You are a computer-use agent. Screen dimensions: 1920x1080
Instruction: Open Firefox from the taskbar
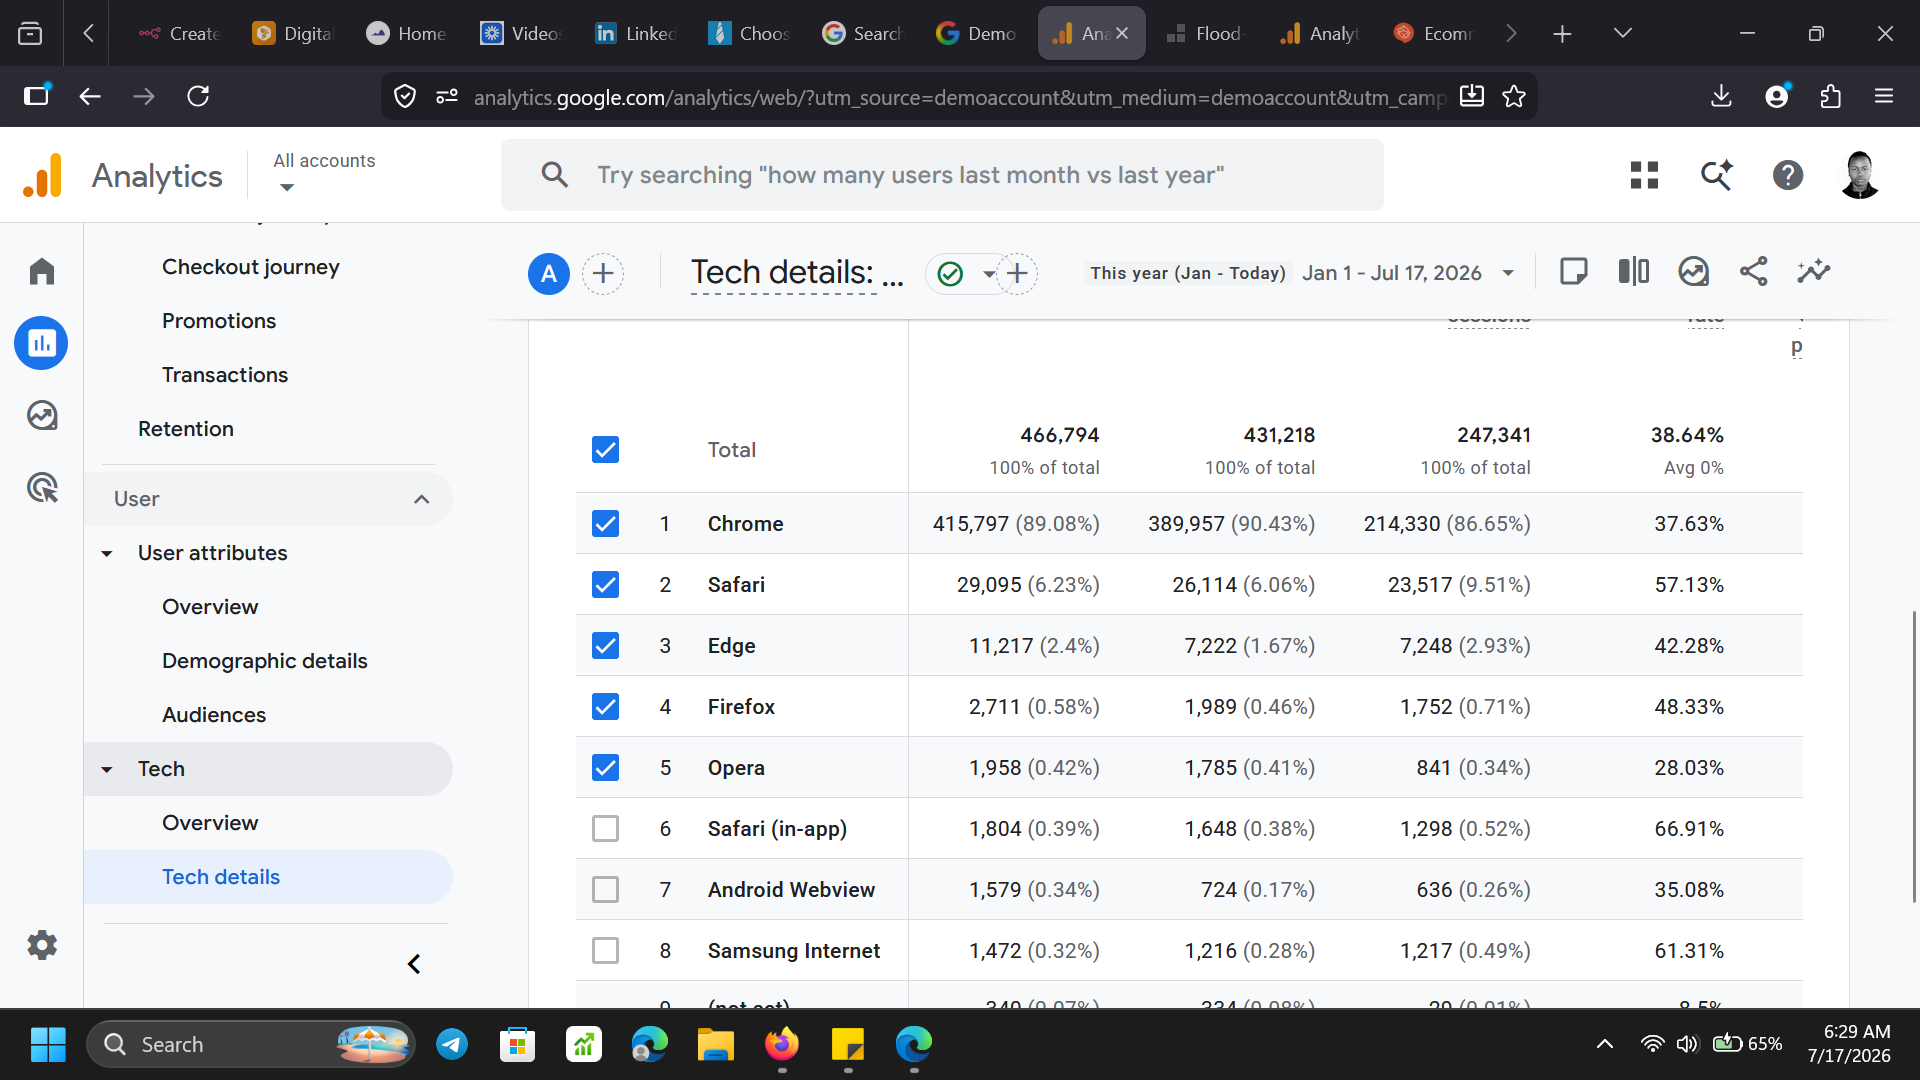pyautogui.click(x=782, y=1045)
